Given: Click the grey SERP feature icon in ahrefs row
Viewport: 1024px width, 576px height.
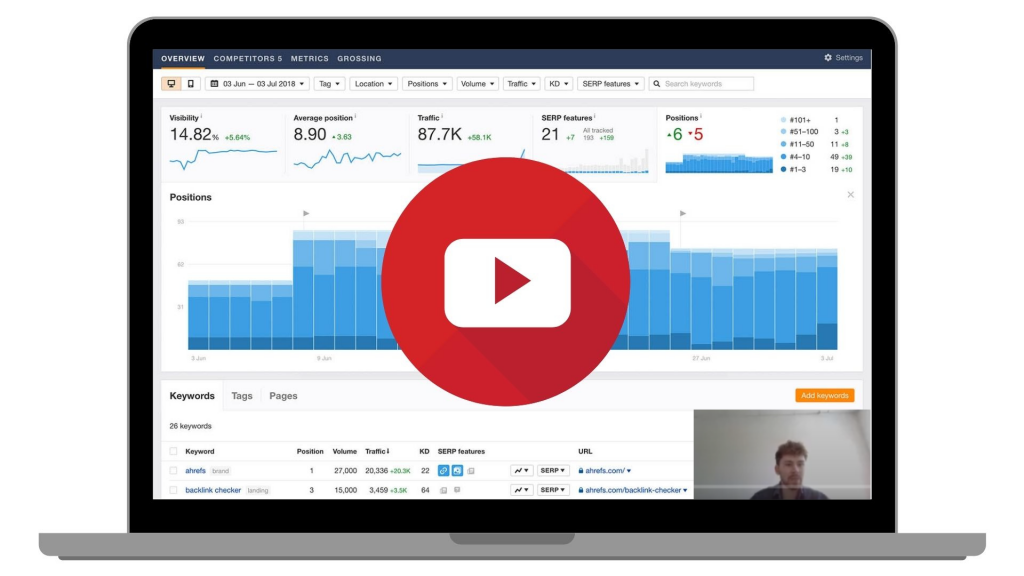Looking at the screenshot, I should tap(471, 470).
